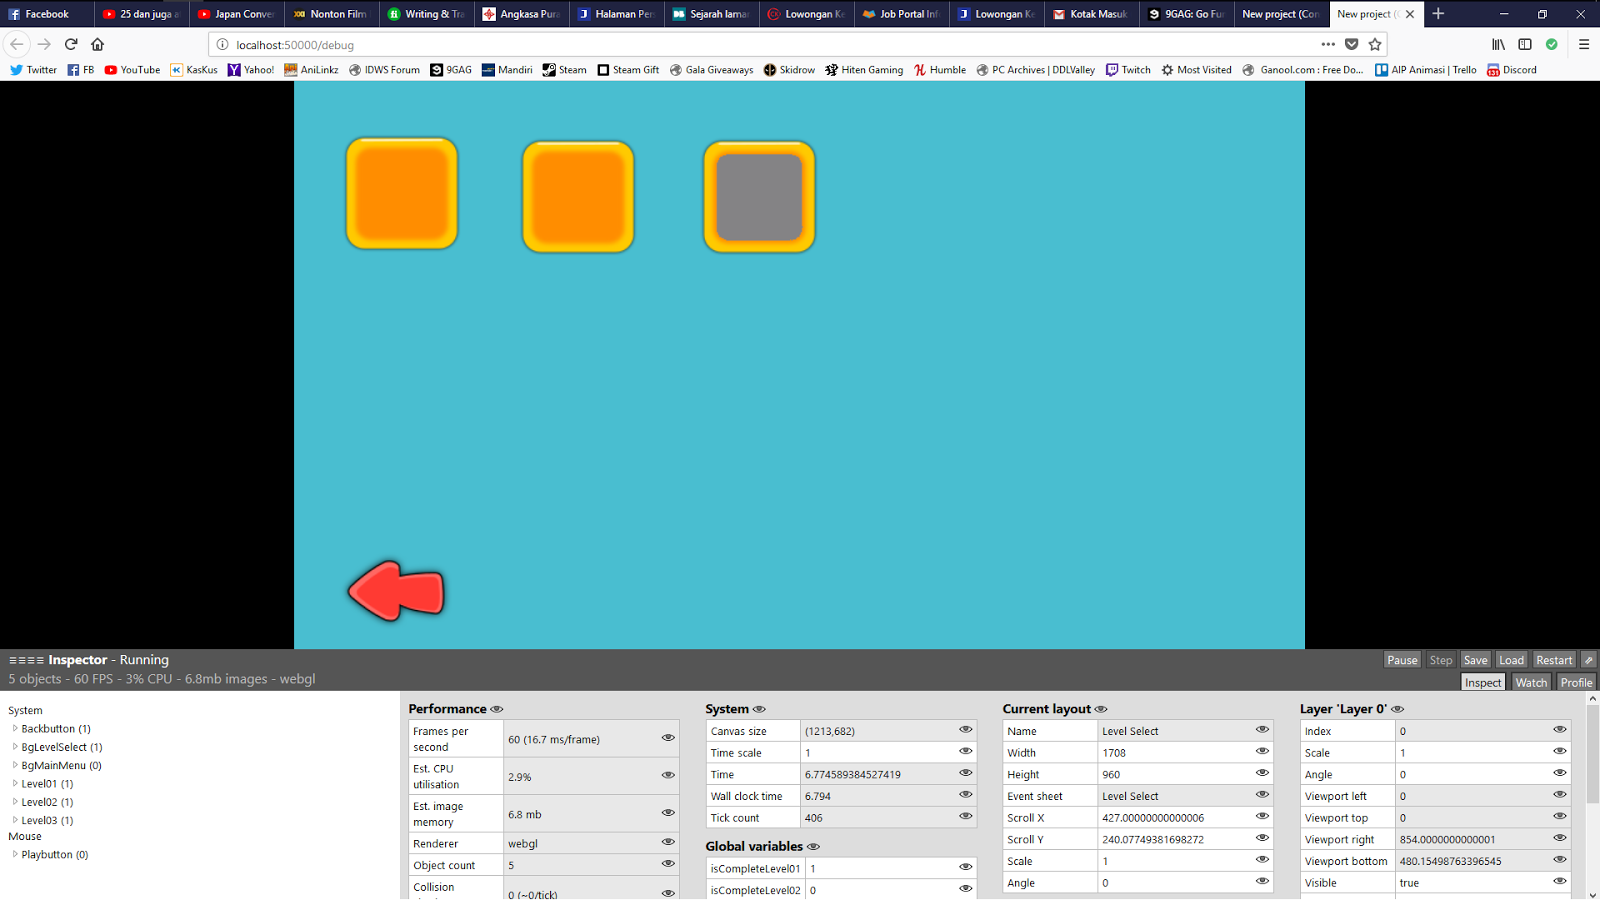Screen dimensions: 1600x900
Task: Expand the Level01 tree item
Action: pyautogui.click(x=15, y=783)
